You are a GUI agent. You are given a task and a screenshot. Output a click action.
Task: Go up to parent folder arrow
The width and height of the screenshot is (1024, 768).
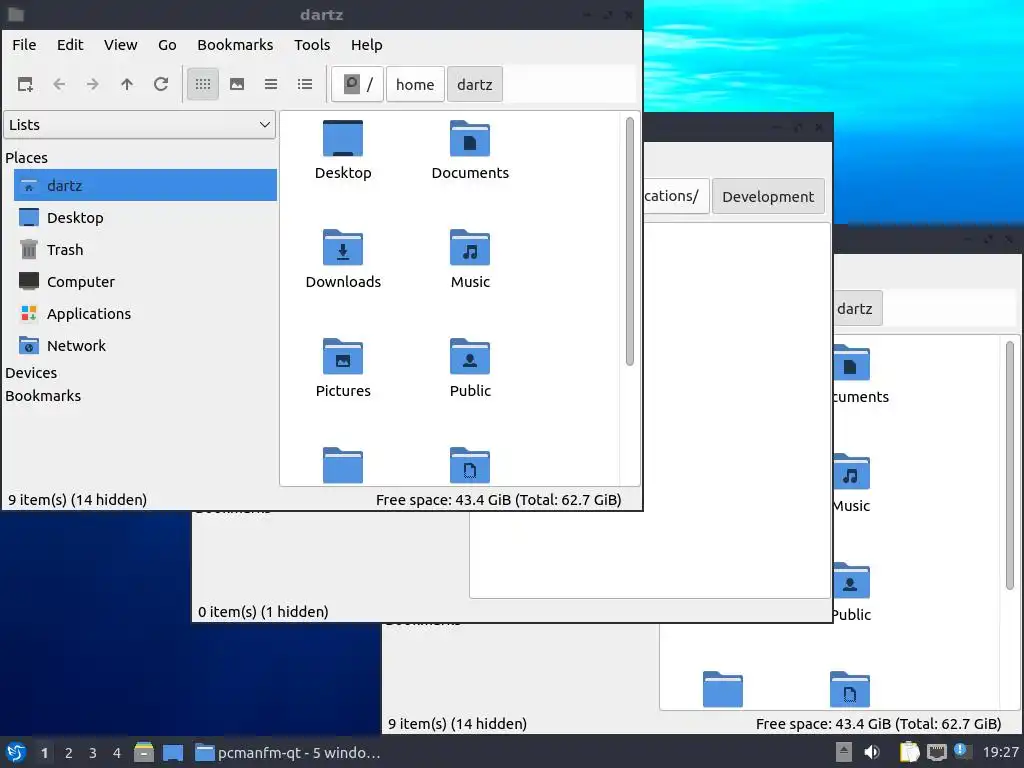click(127, 84)
